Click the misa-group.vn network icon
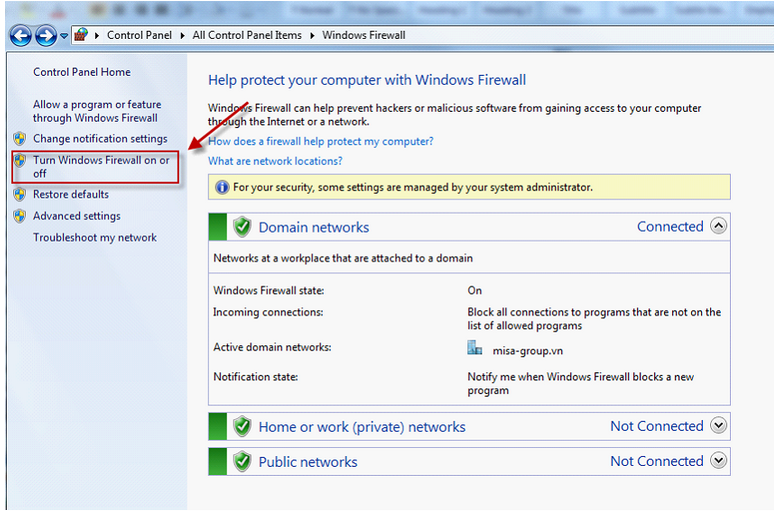This screenshot has height=516, width=774. click(x=474, y=348)
